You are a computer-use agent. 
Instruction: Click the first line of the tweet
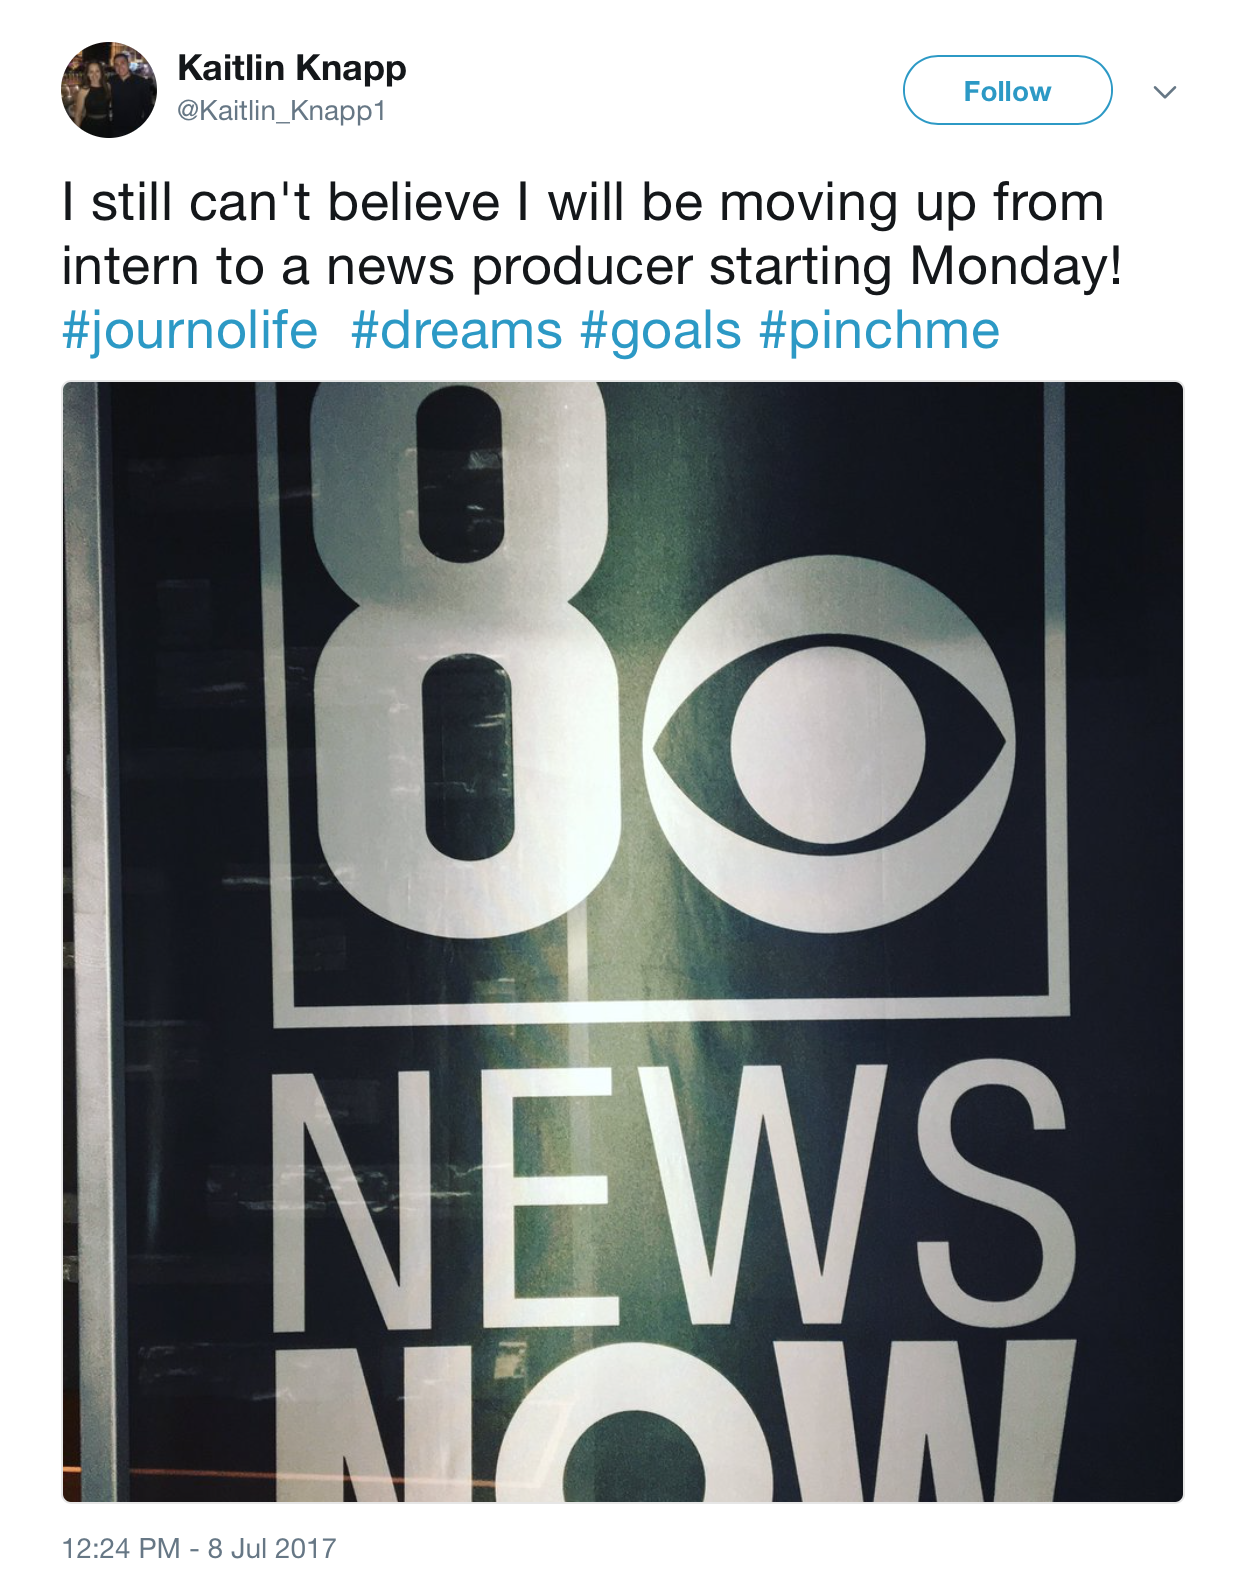[583, 203]
